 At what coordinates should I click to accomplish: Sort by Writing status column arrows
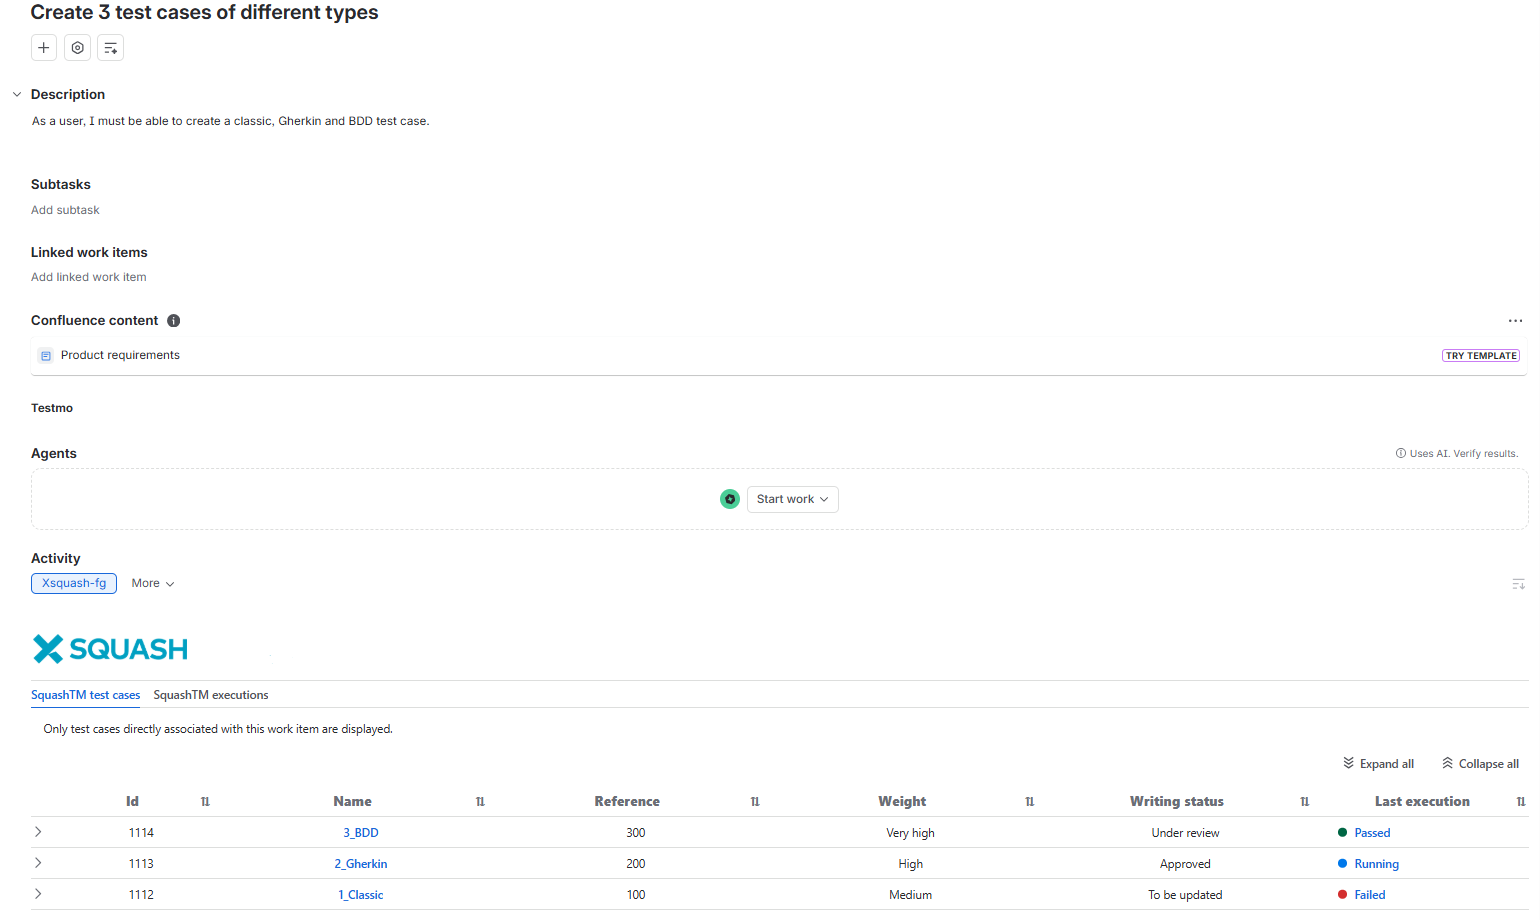(1304, 802)
